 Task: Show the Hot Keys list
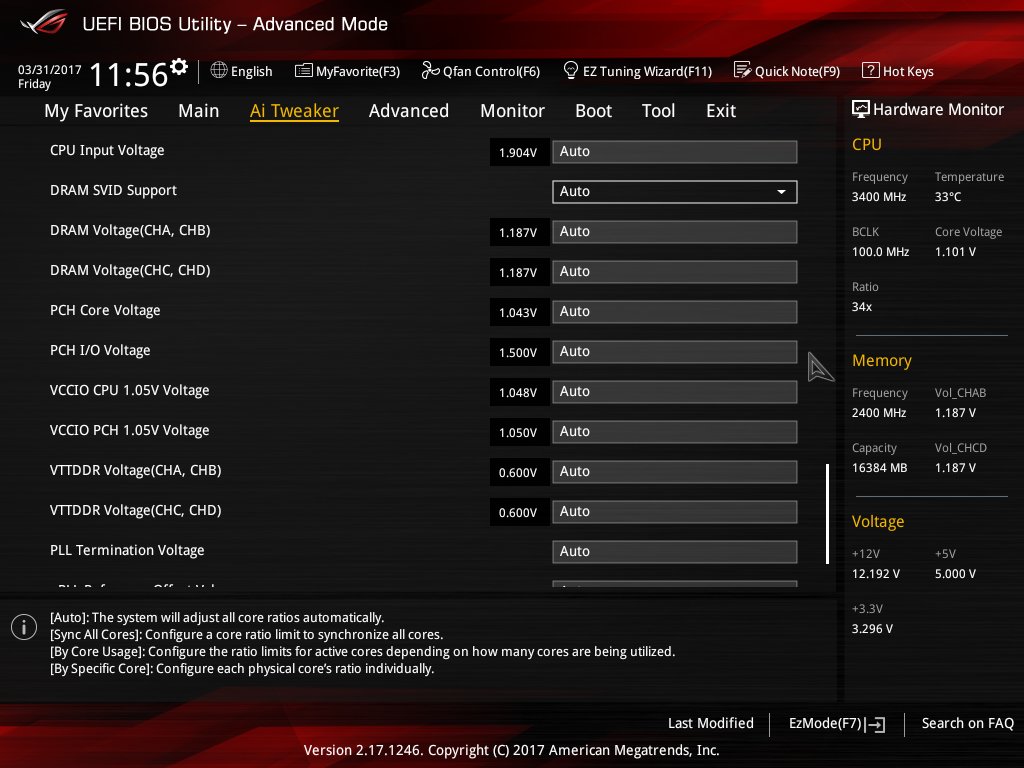point(898,71)
